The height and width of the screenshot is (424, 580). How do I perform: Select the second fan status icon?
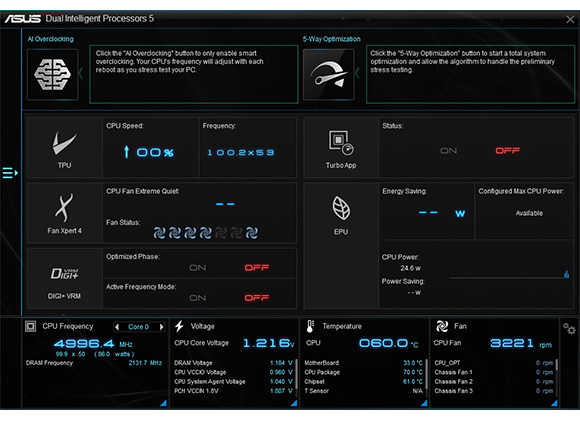tap(175, 233)
